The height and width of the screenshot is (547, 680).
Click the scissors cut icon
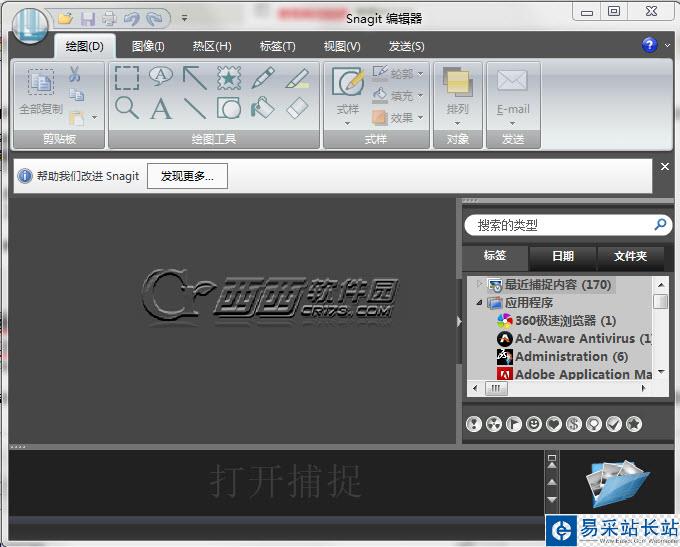click(75, 74)
